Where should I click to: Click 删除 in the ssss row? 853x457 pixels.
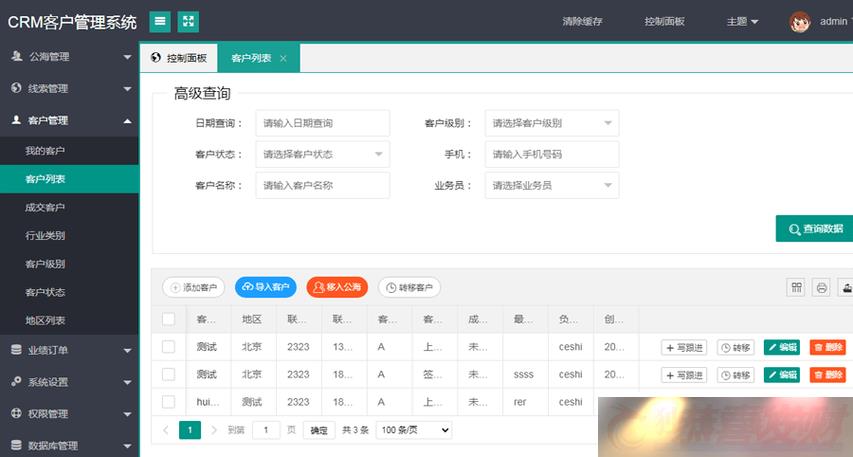click(x=827, y=375)
